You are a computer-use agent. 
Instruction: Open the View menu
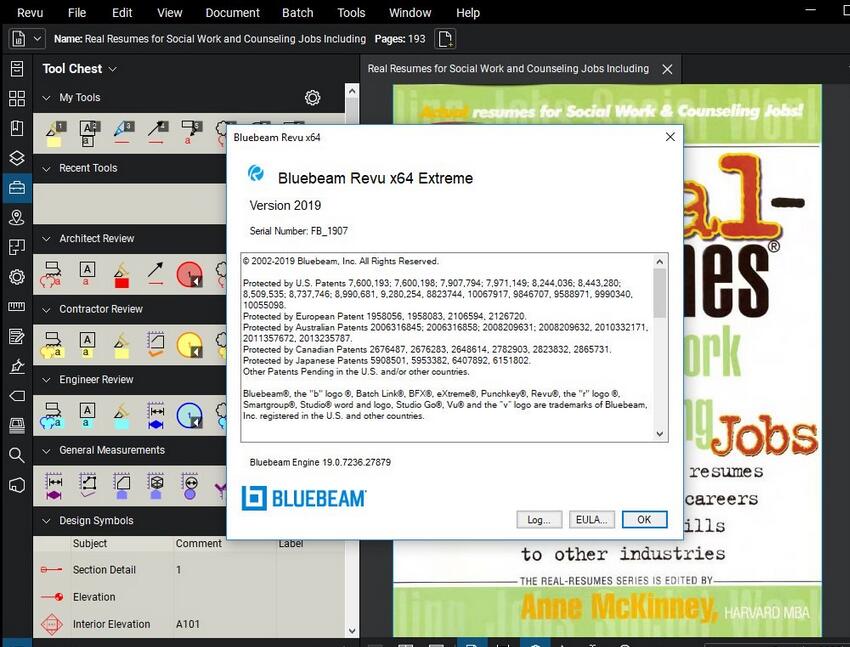[x=170, y=12]
